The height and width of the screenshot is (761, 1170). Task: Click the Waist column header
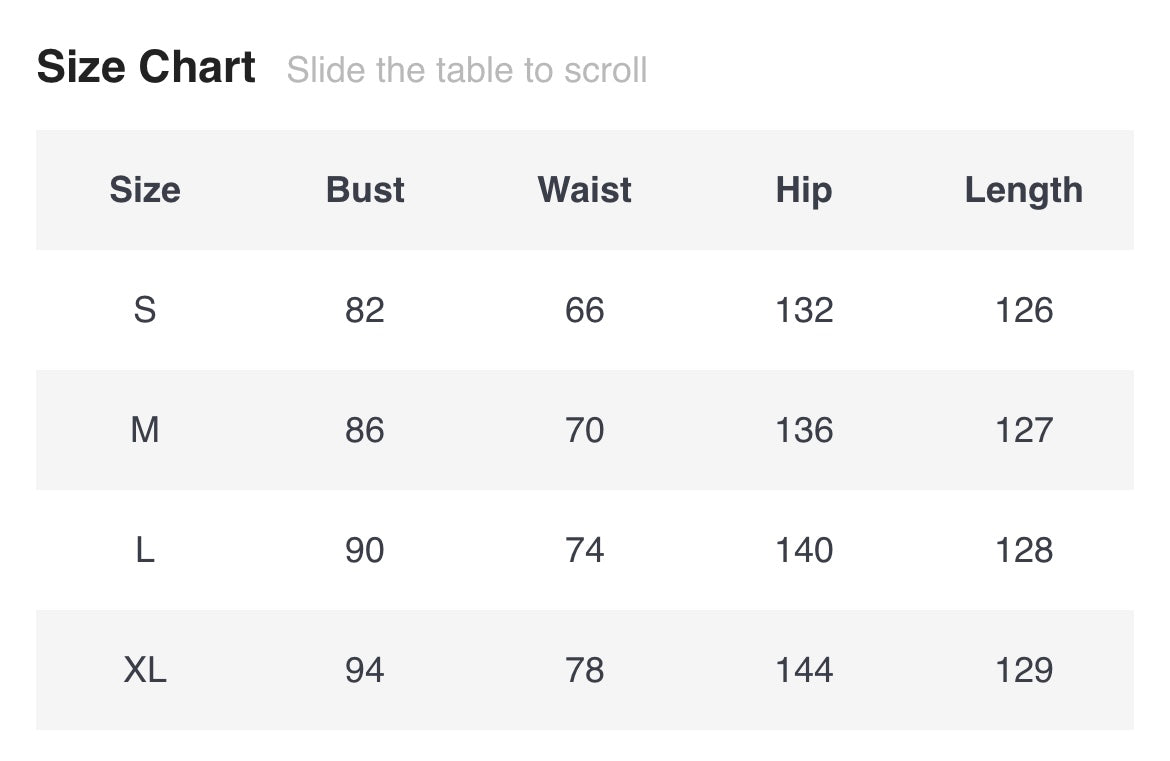pos(585,190)
